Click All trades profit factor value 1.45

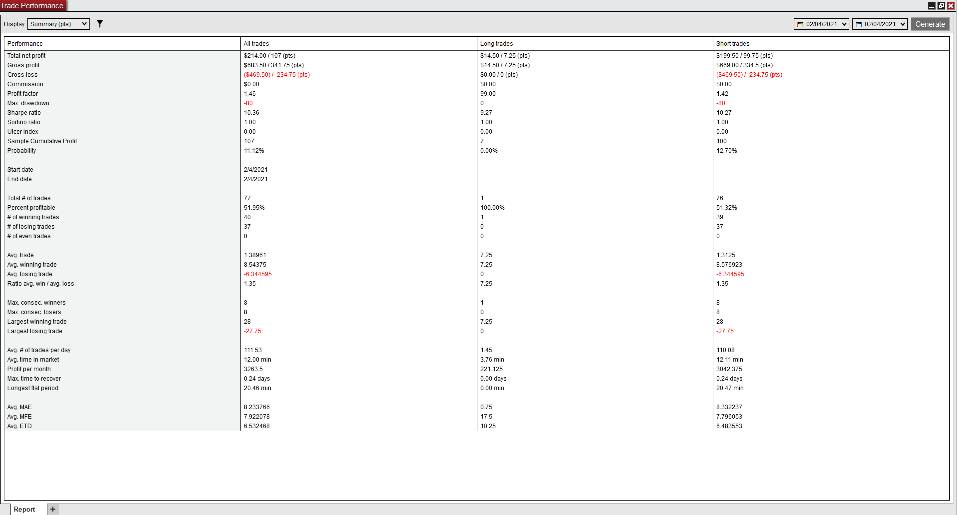tap(250, 93)
